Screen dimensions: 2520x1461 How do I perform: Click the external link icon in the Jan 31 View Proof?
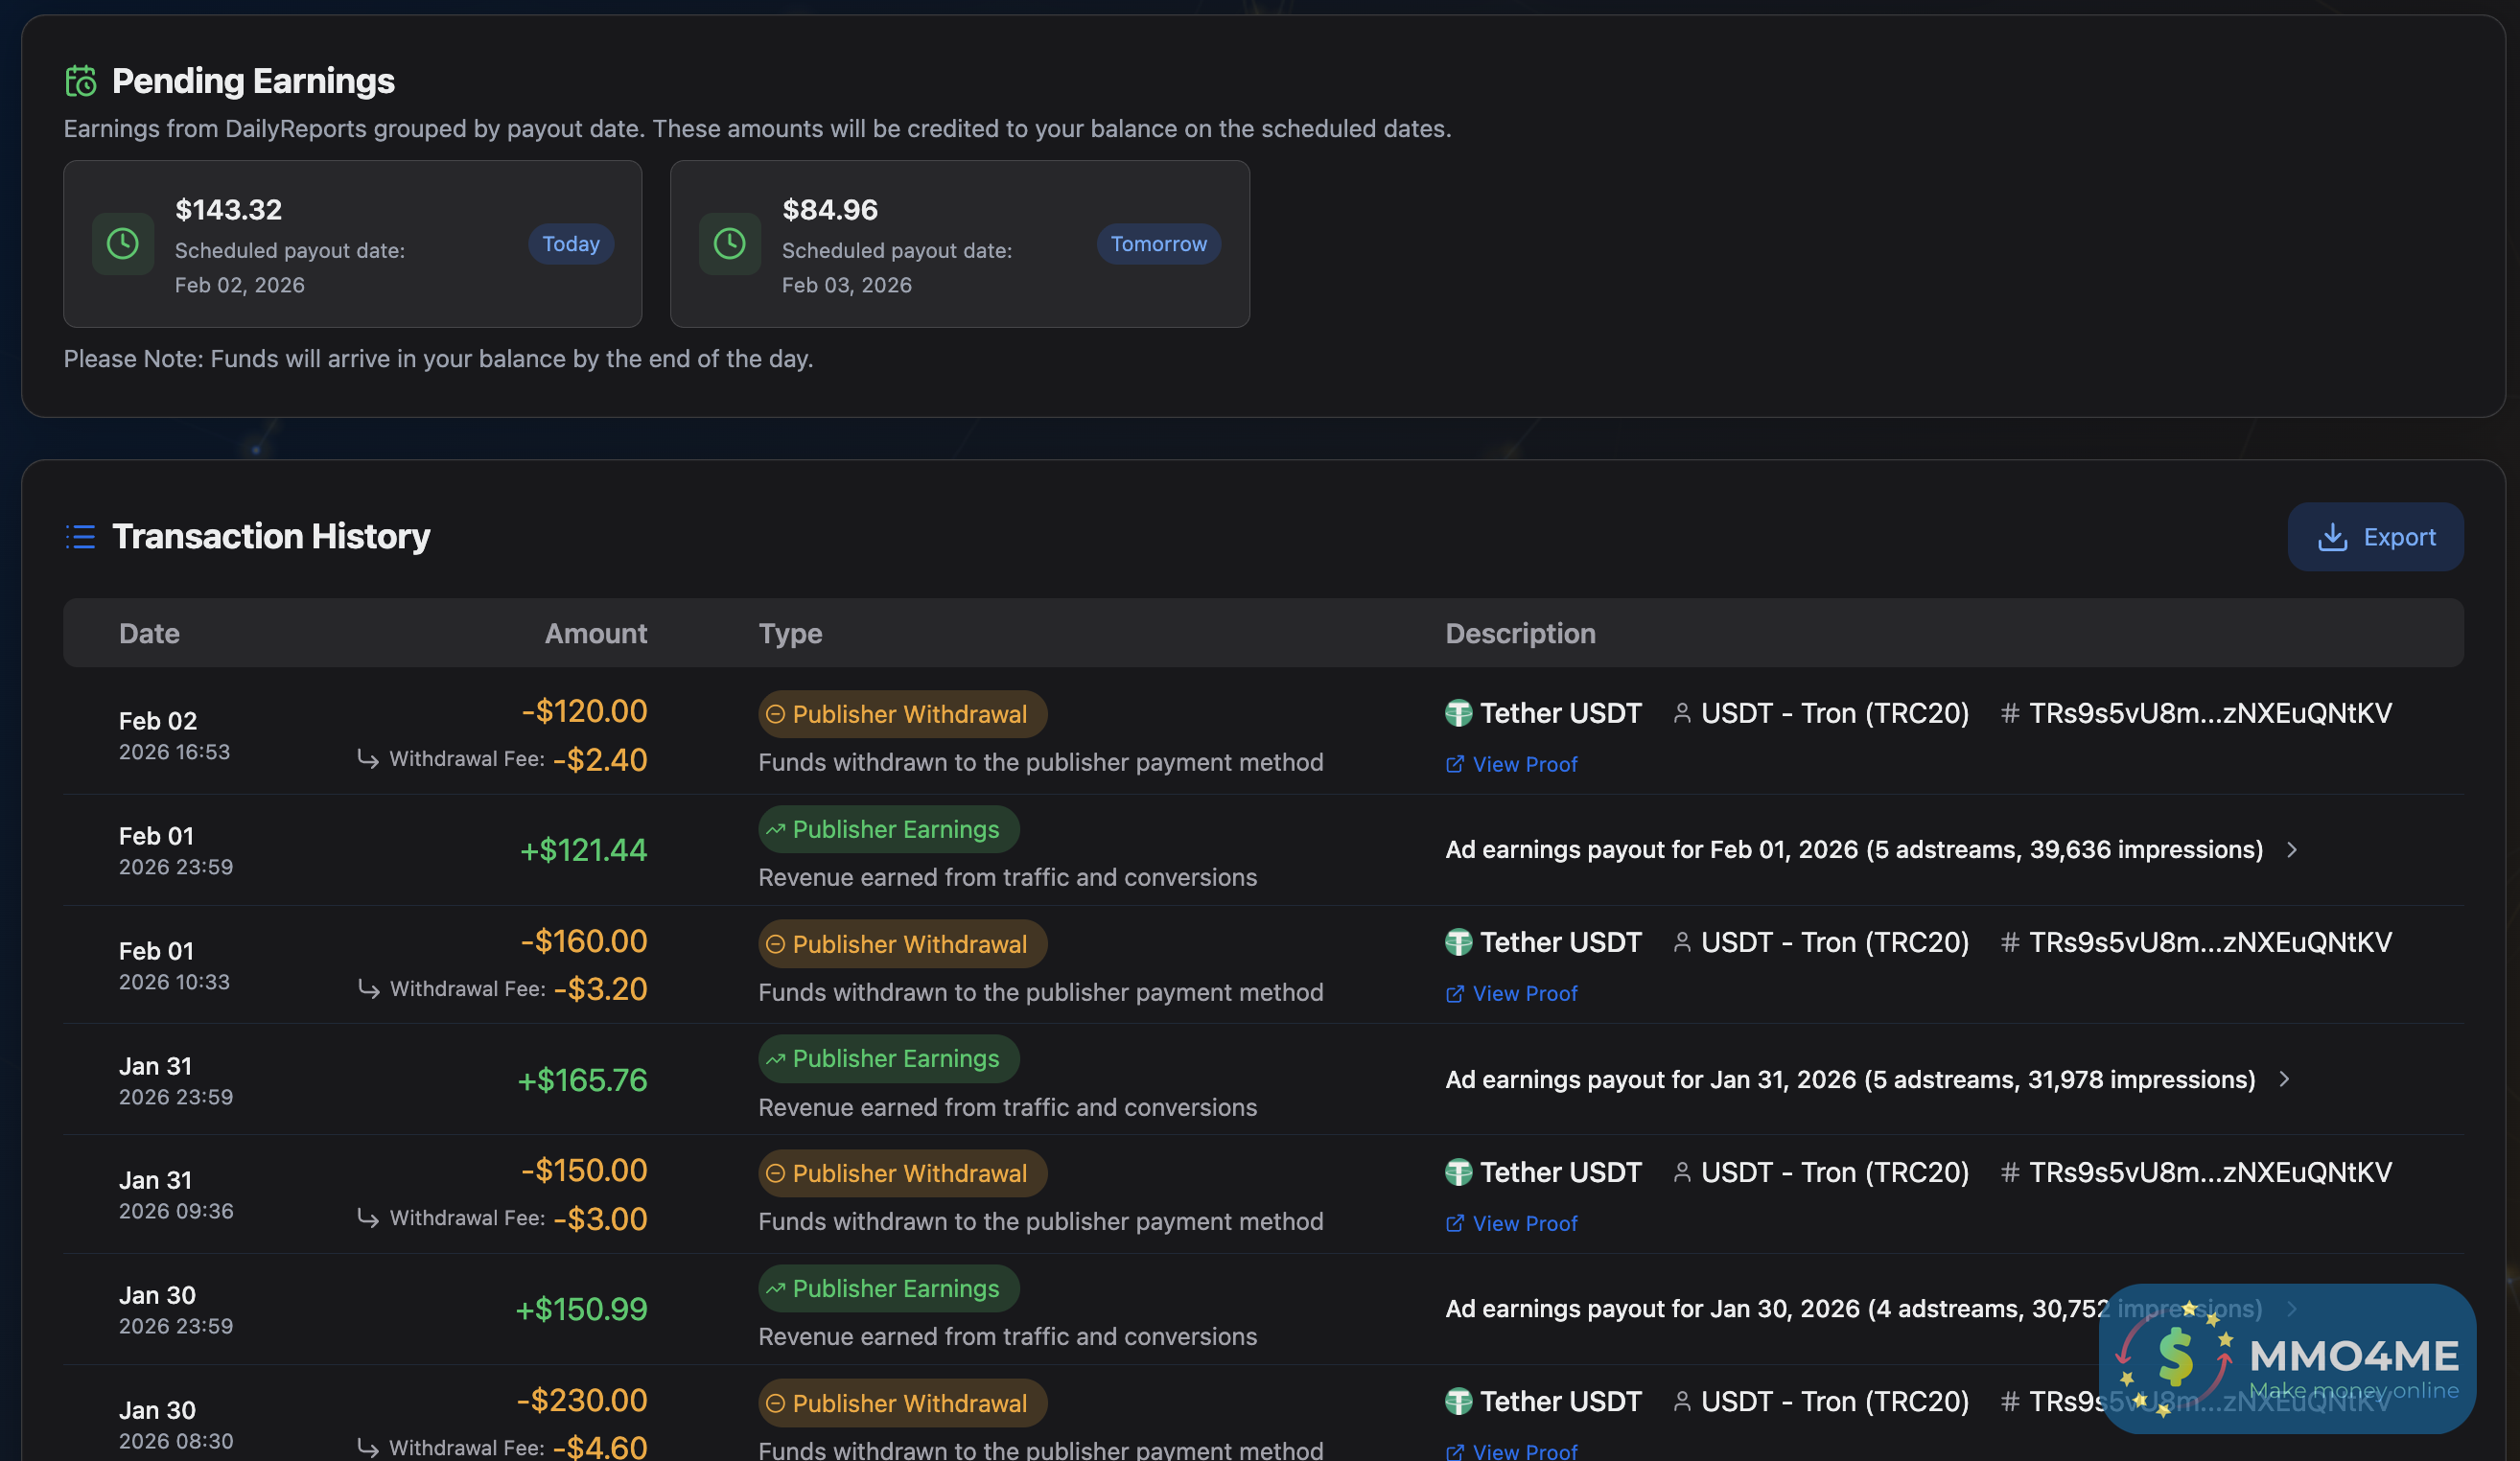[1455, 1224]
